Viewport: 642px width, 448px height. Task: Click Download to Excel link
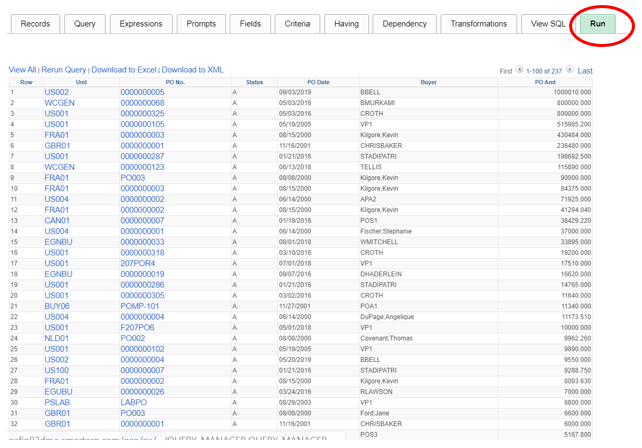[x=124, y=70]
